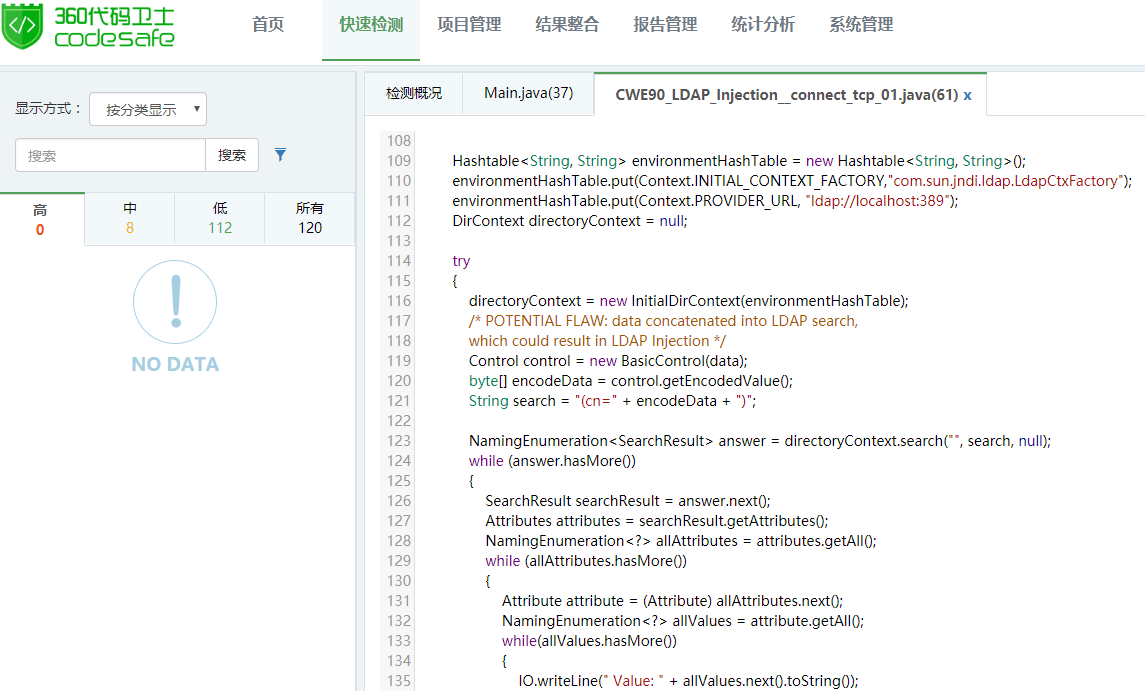Open the 按分类显示 display mode dropdown

[148, 110]
